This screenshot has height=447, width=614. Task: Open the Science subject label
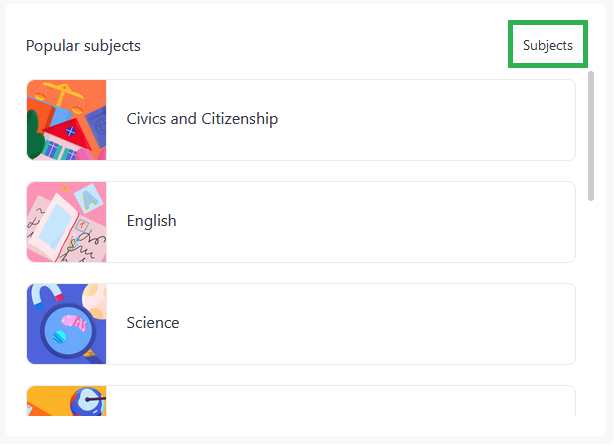[153, 323]
